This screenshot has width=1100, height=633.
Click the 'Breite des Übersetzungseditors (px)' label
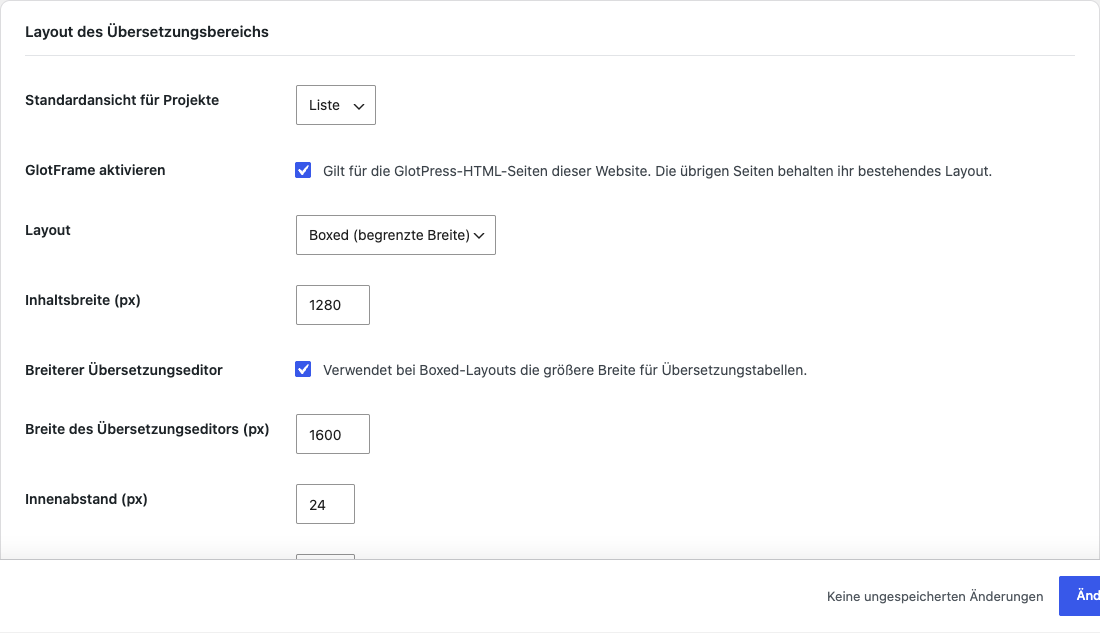point(147,429)
